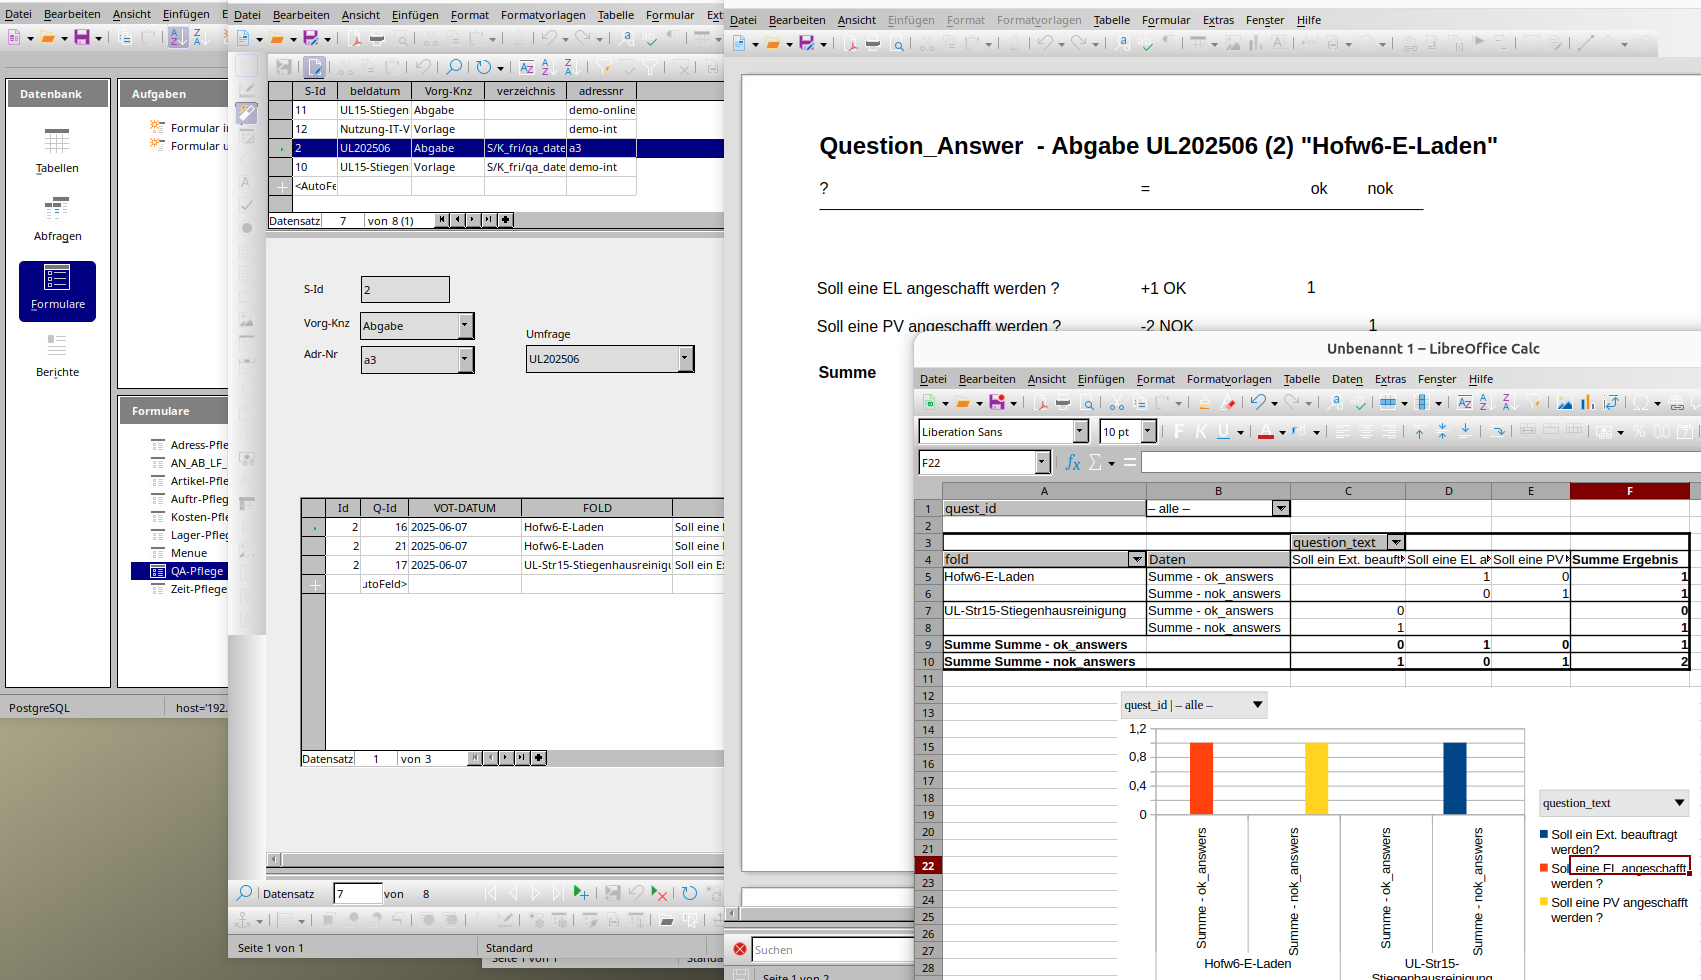Image resolution: width=1701 pixels, height=980 pixels.
Task: Toggle underline (U) formatting in Calc
Action: [x=1223, y=432]
